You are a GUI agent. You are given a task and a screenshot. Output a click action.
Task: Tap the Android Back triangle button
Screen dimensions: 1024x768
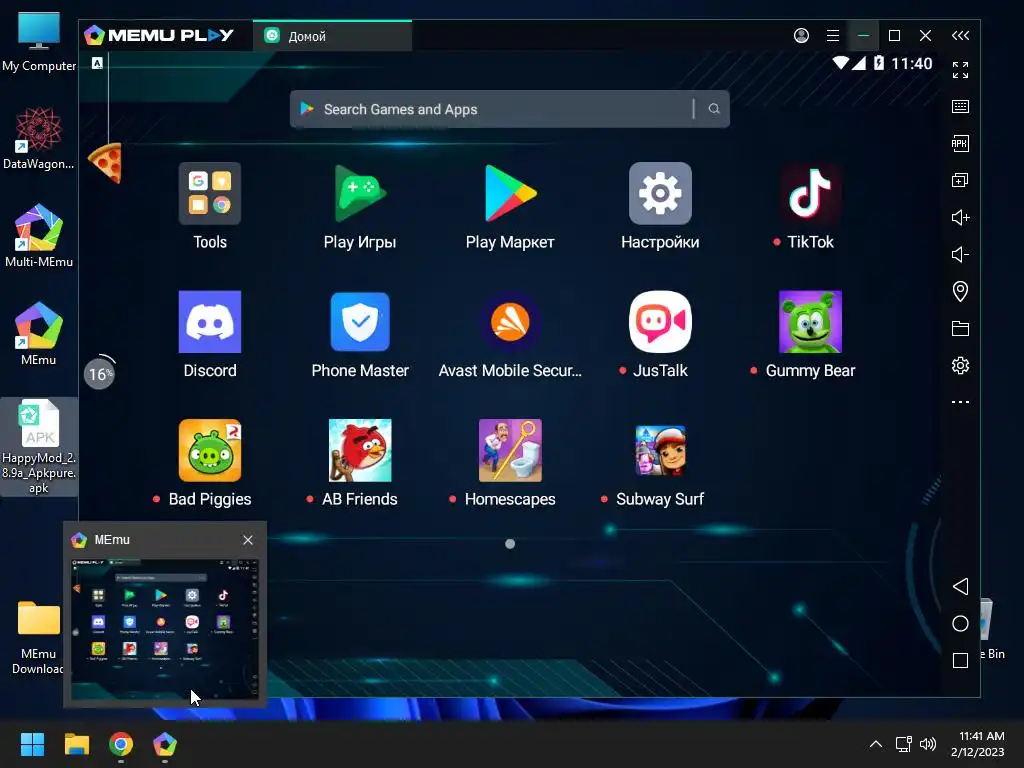click(960, 586)
